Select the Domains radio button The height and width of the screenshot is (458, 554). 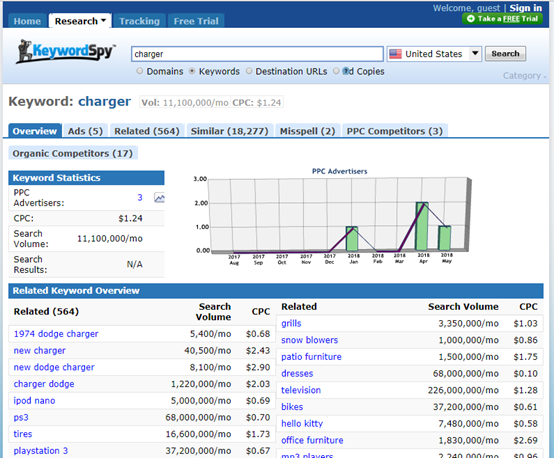140,71
